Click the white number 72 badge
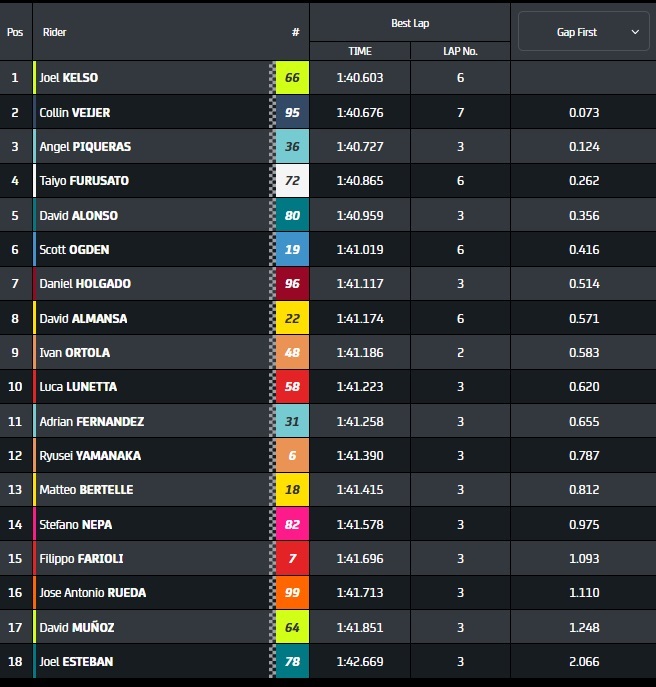 [292, 181]
